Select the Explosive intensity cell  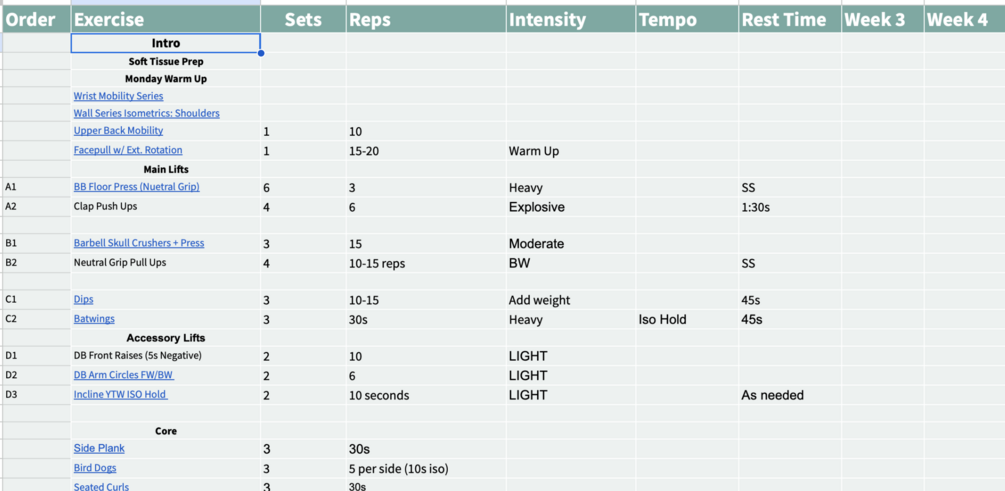point(571,207)
